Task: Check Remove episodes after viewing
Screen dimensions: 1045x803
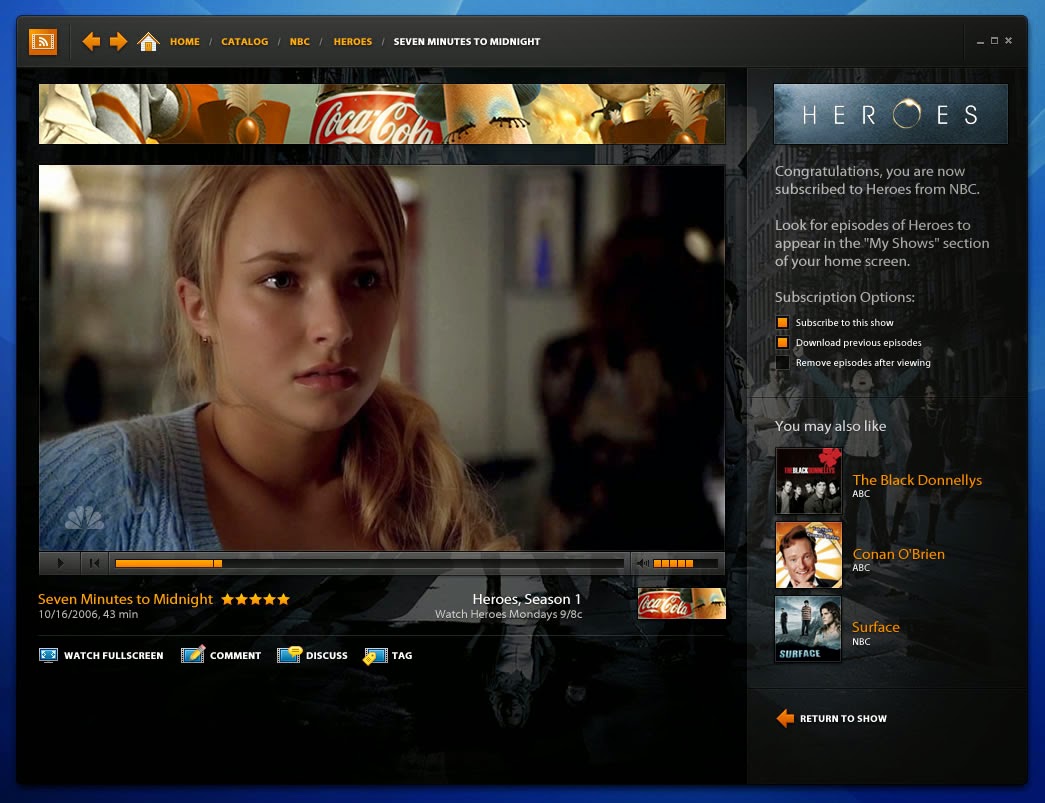Action: [x=782, y=363]
